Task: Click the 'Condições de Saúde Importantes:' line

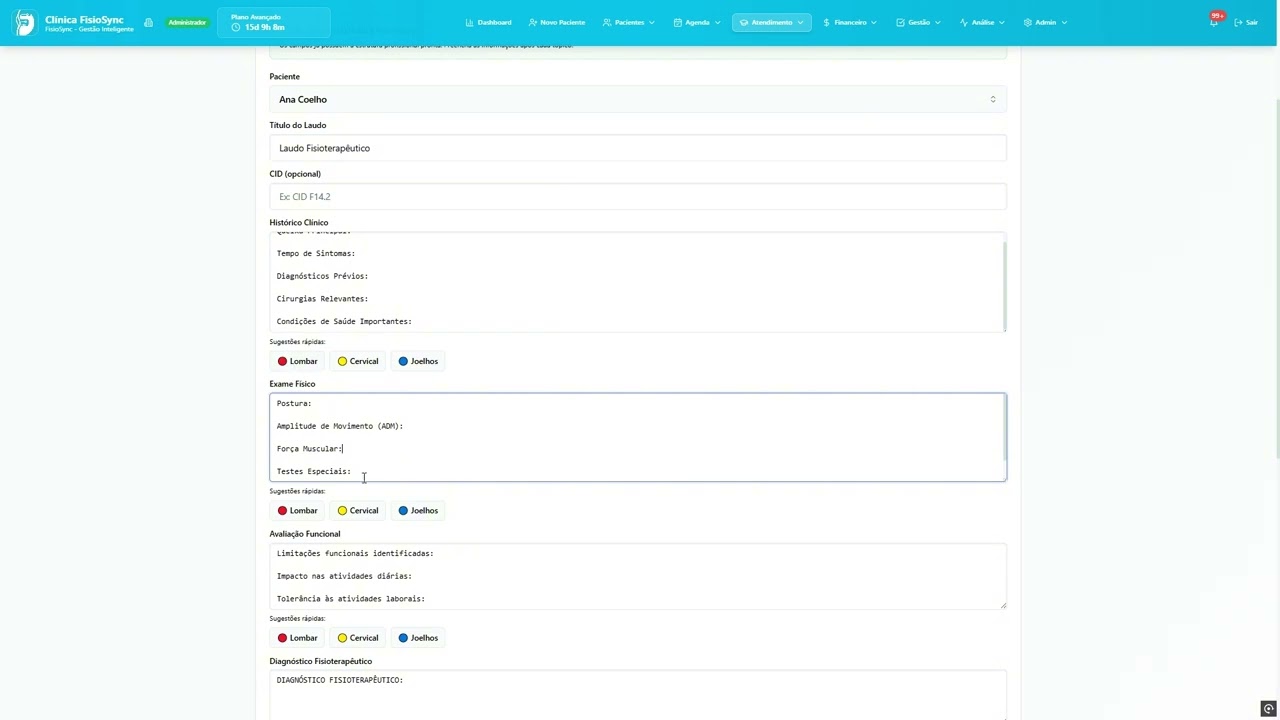Action: pos(344,322)
